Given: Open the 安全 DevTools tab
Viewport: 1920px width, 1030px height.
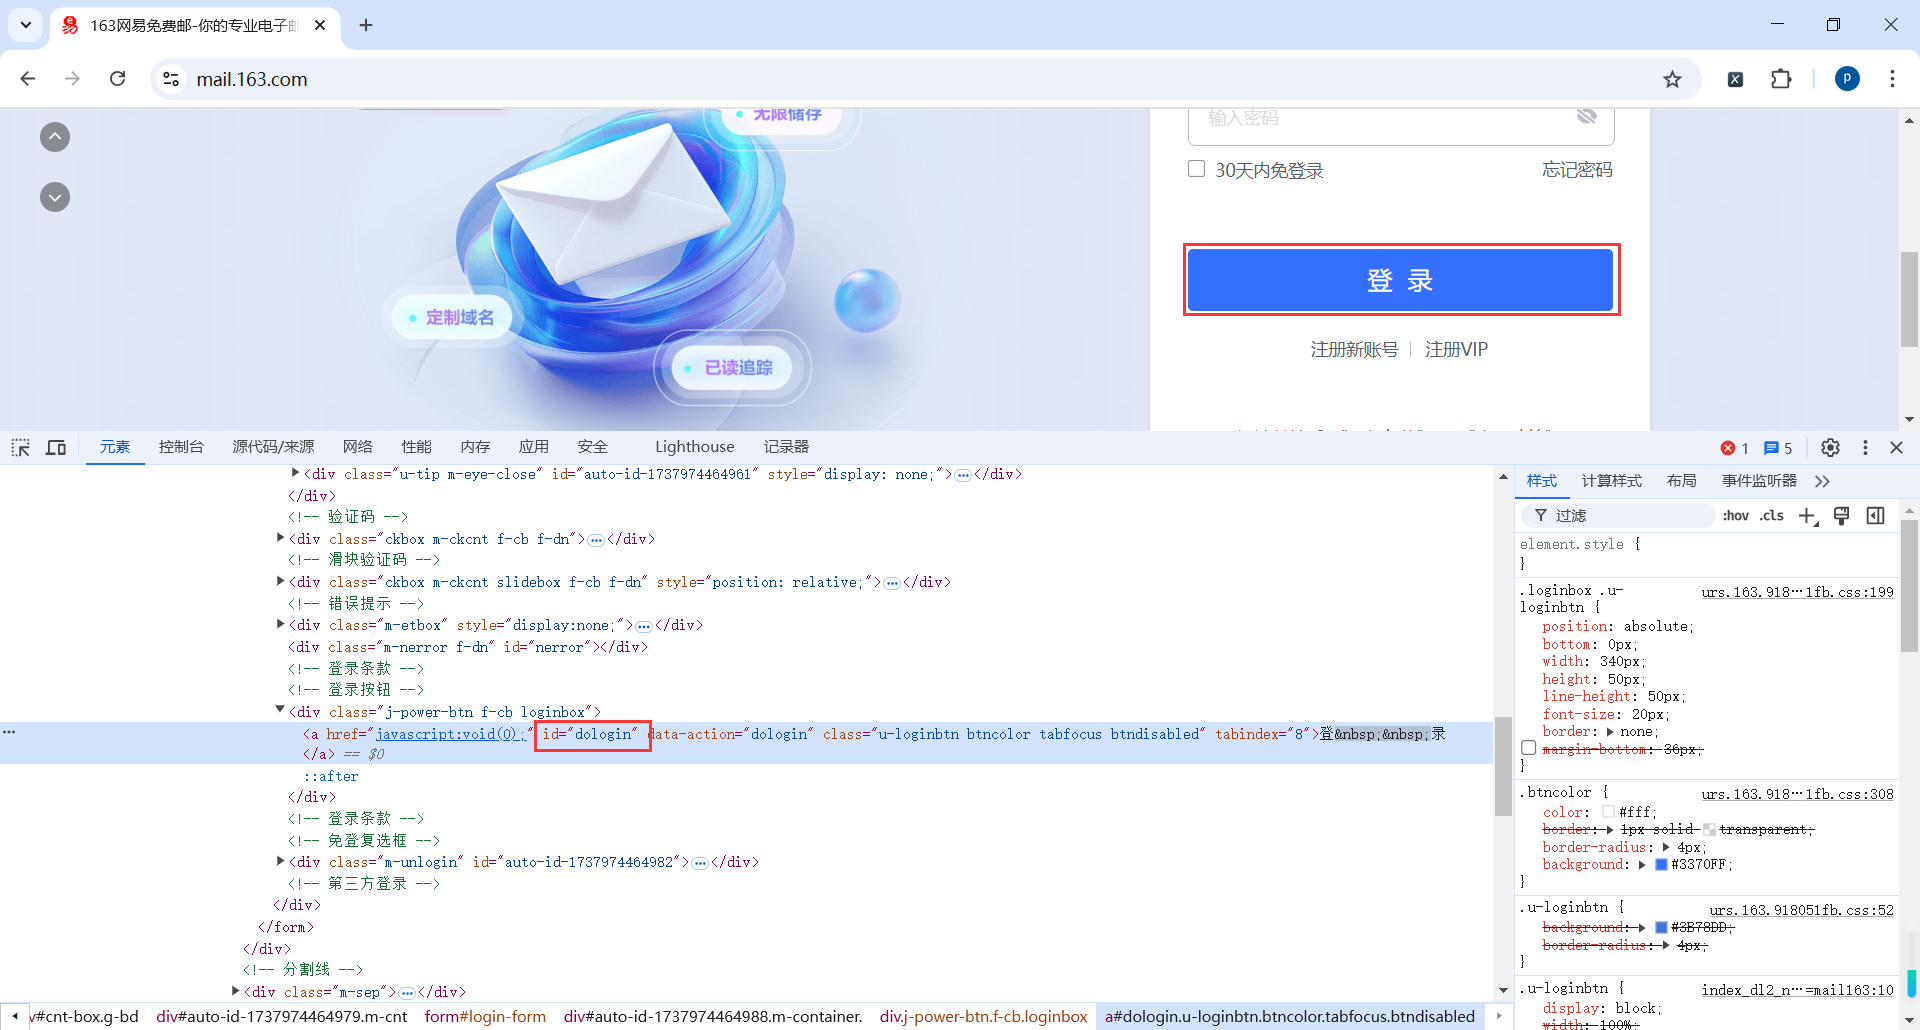Looking at the screenshot, I should pos(592,447).
